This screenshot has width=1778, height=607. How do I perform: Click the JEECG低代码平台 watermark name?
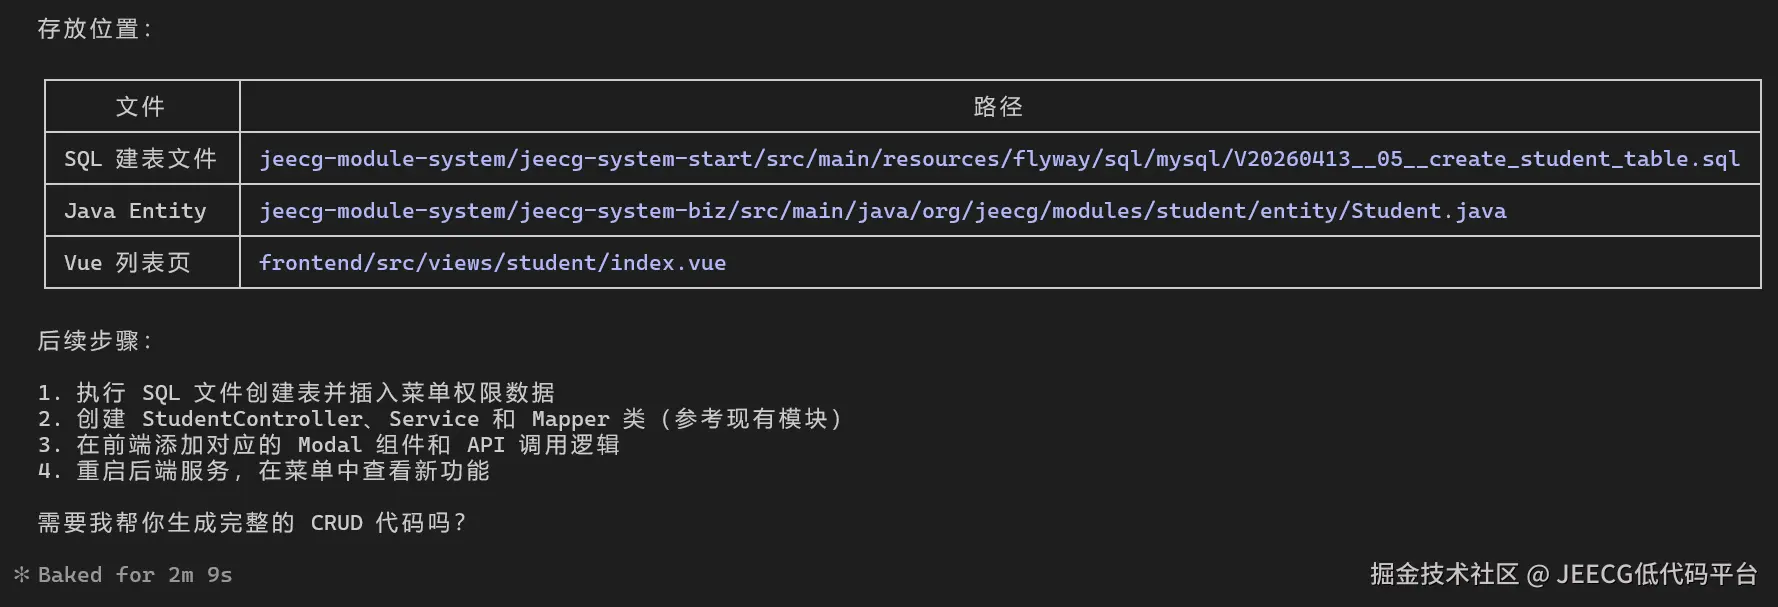1656,574
